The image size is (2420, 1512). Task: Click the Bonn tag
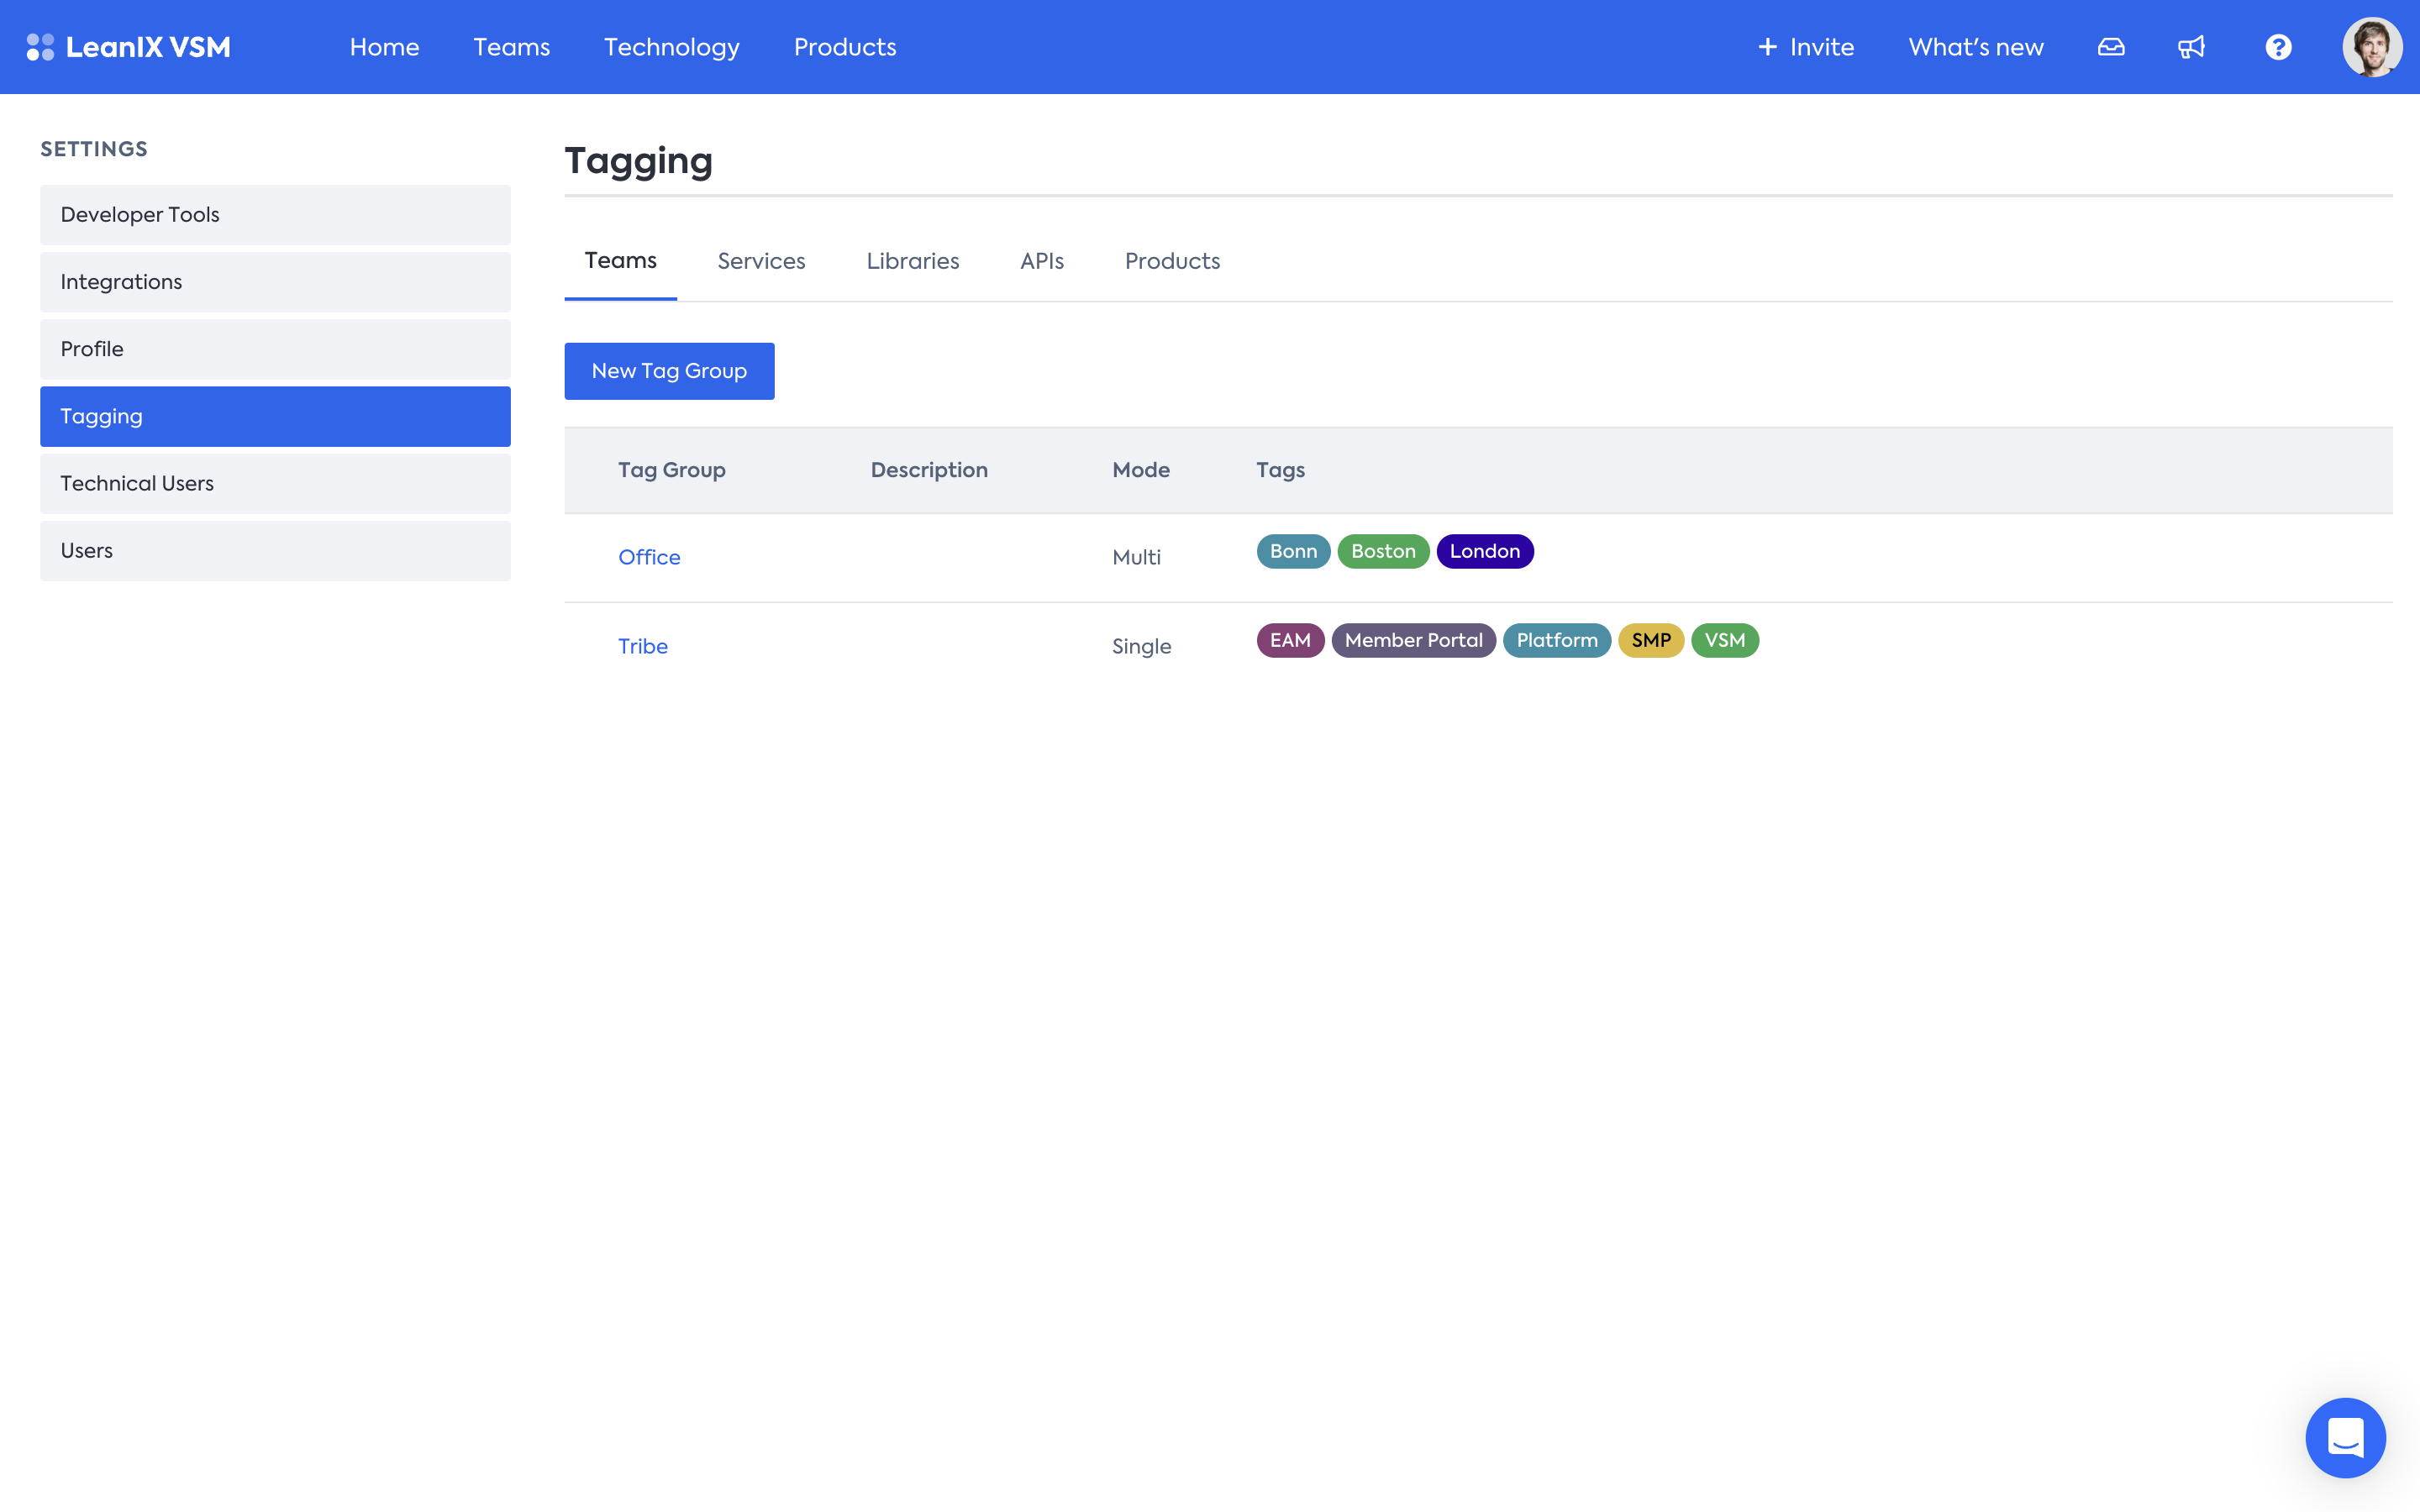[x=1293, y=551]
